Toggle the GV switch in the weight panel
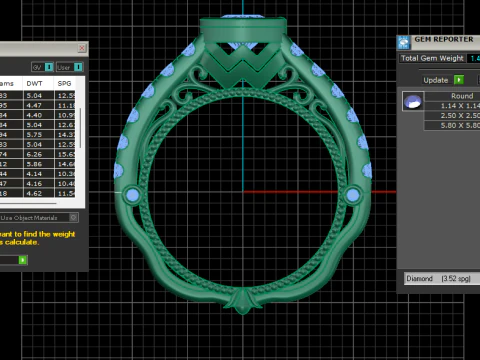 pos(49,67)
